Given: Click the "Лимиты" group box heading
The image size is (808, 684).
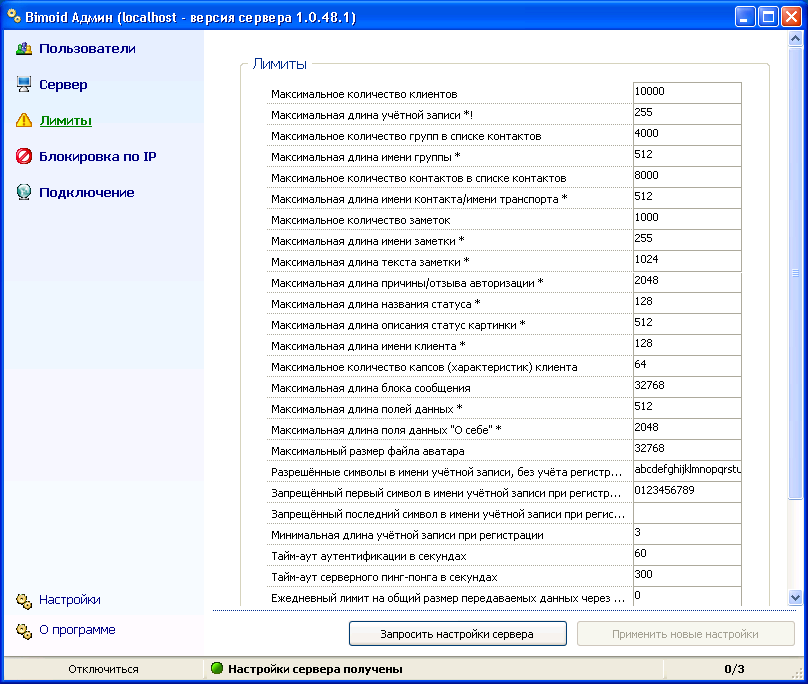Looking at the screenshot, I should [280, 64].
